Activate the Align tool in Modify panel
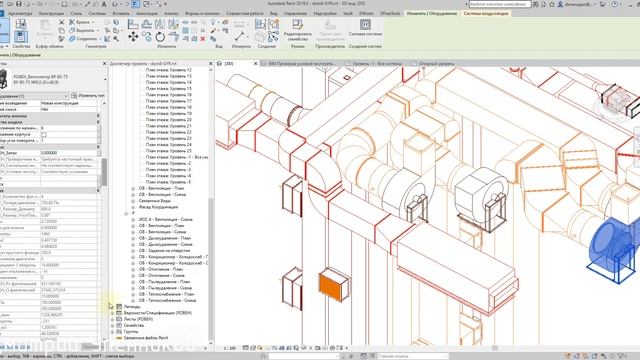Viewport: 640px width, 360px height. pos(133,24)
